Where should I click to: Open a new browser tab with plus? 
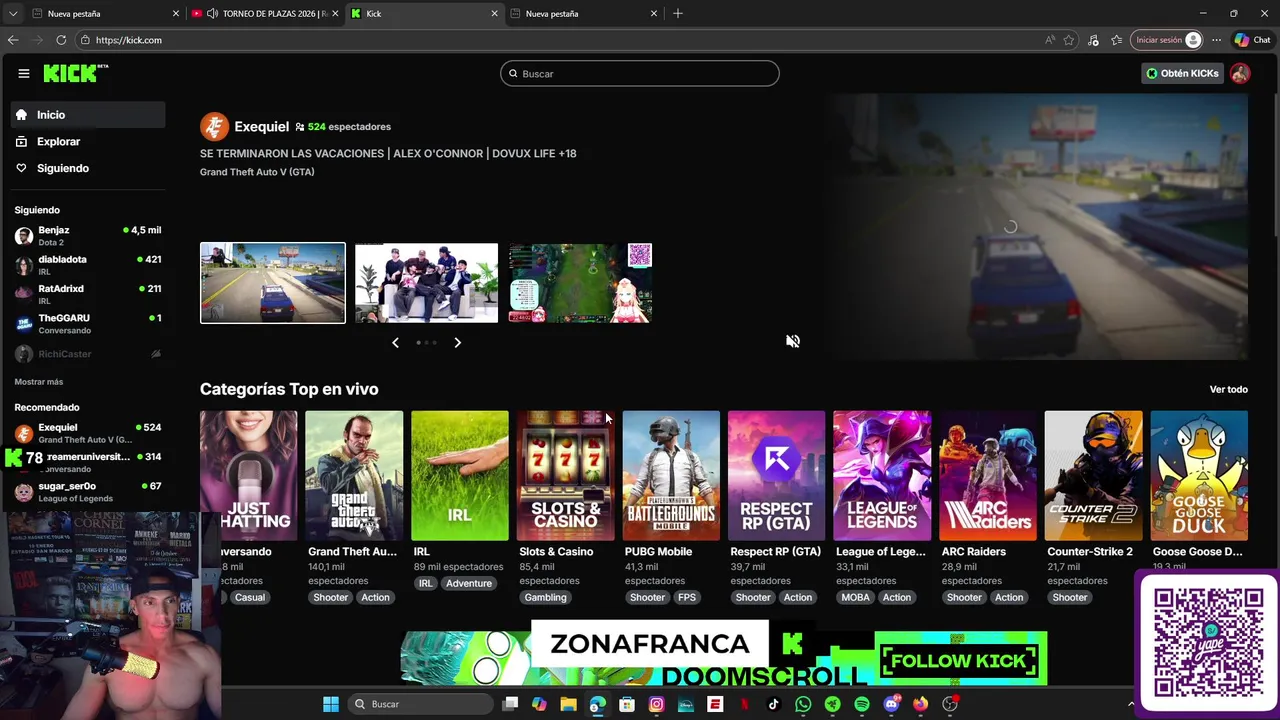point(678,14)
